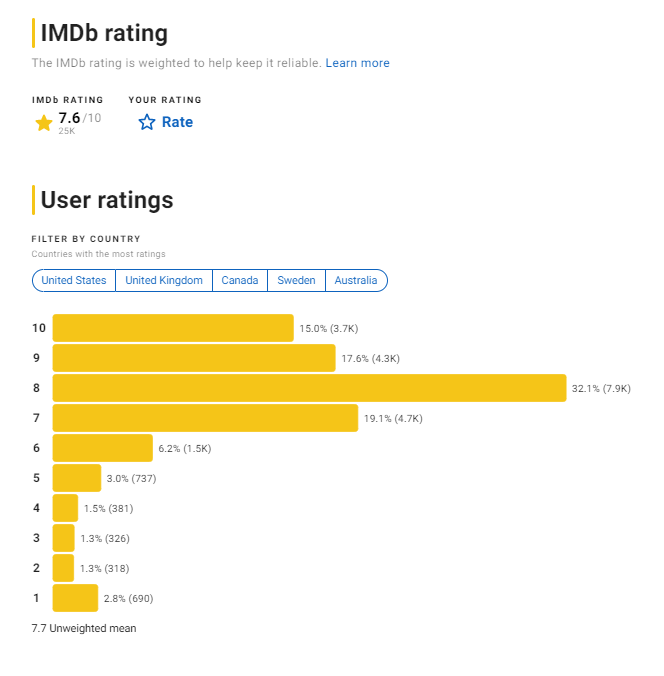Click the 7-star rating bar
This screenshot has height=676, width=664.
click(x=205, y=418)
